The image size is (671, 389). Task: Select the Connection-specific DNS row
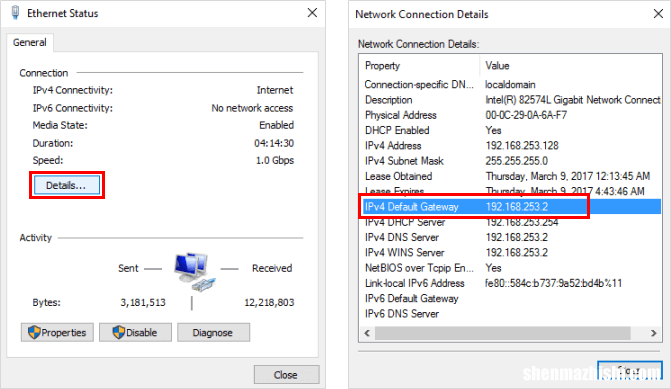pos(511,84)
